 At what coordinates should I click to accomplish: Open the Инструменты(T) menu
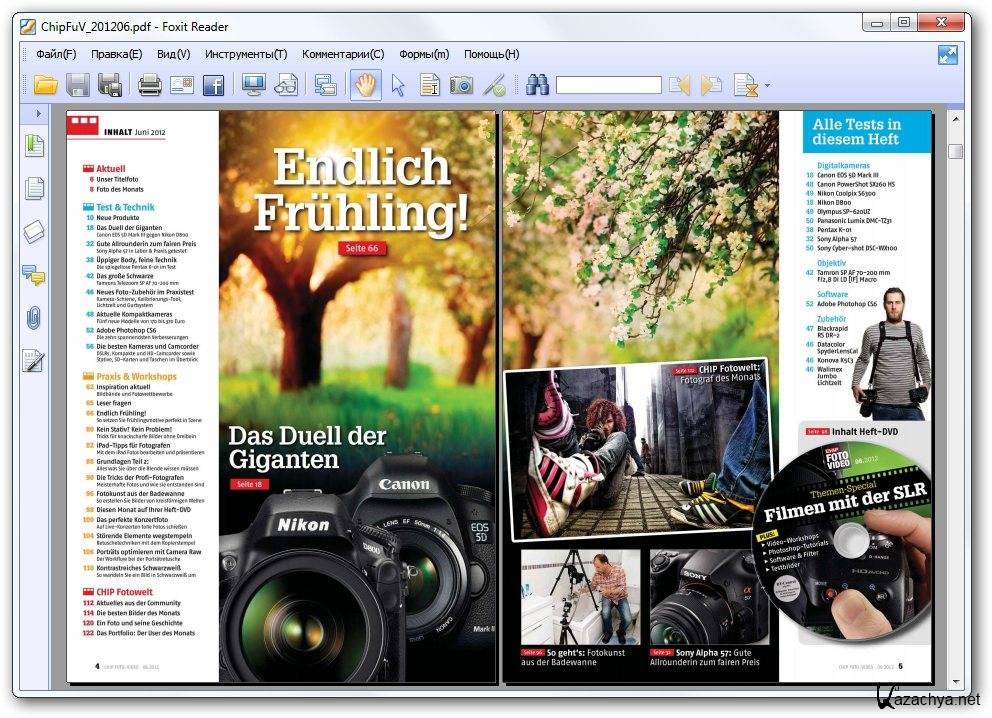pyautogui.click(x=246, y=54)
